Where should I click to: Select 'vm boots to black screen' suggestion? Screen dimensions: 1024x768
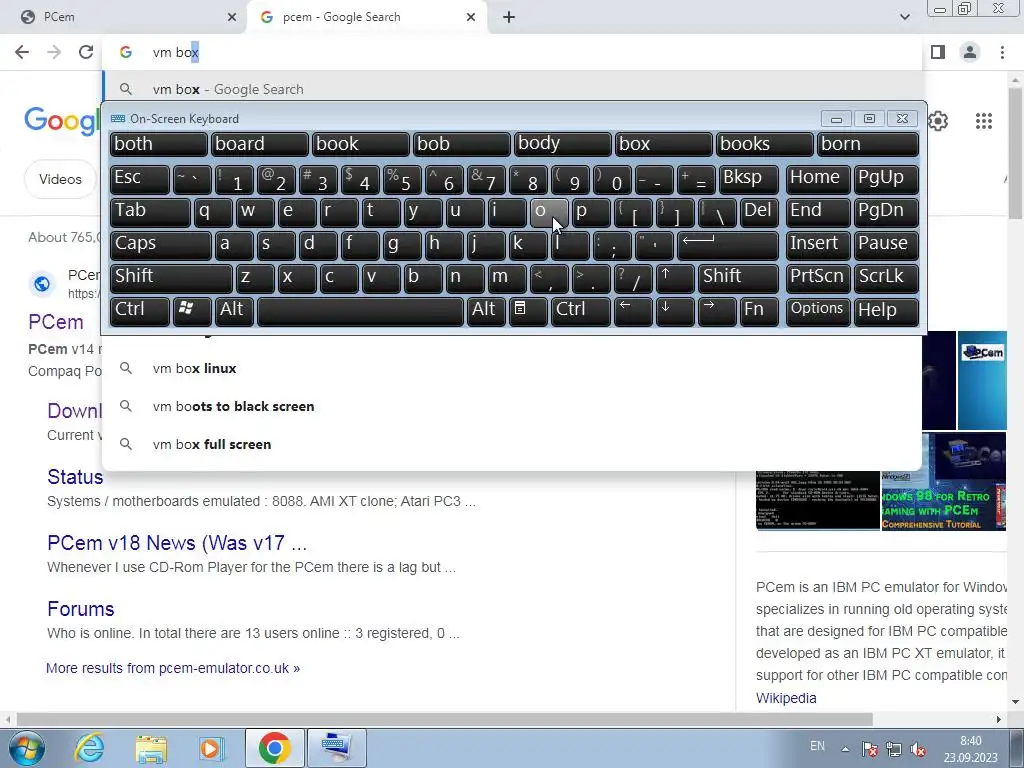click(513, 406)
